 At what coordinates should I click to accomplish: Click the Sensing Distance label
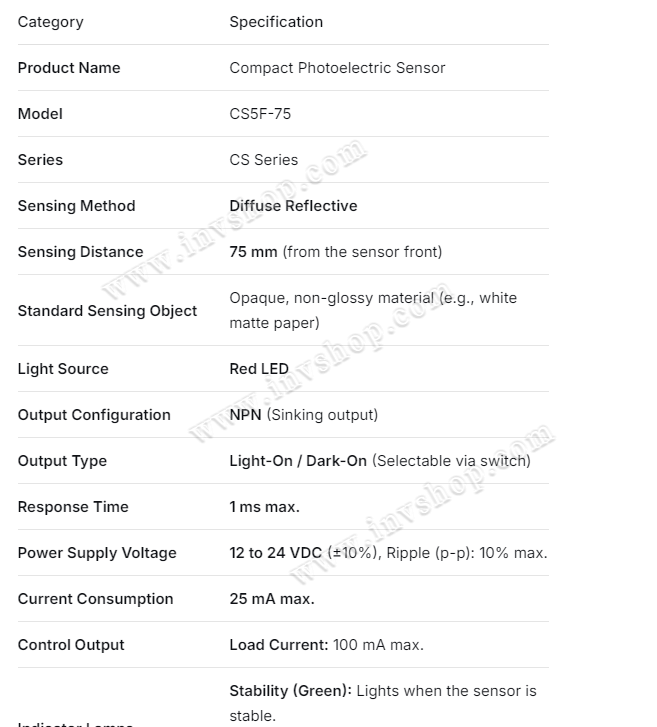[x=81, y=252]
